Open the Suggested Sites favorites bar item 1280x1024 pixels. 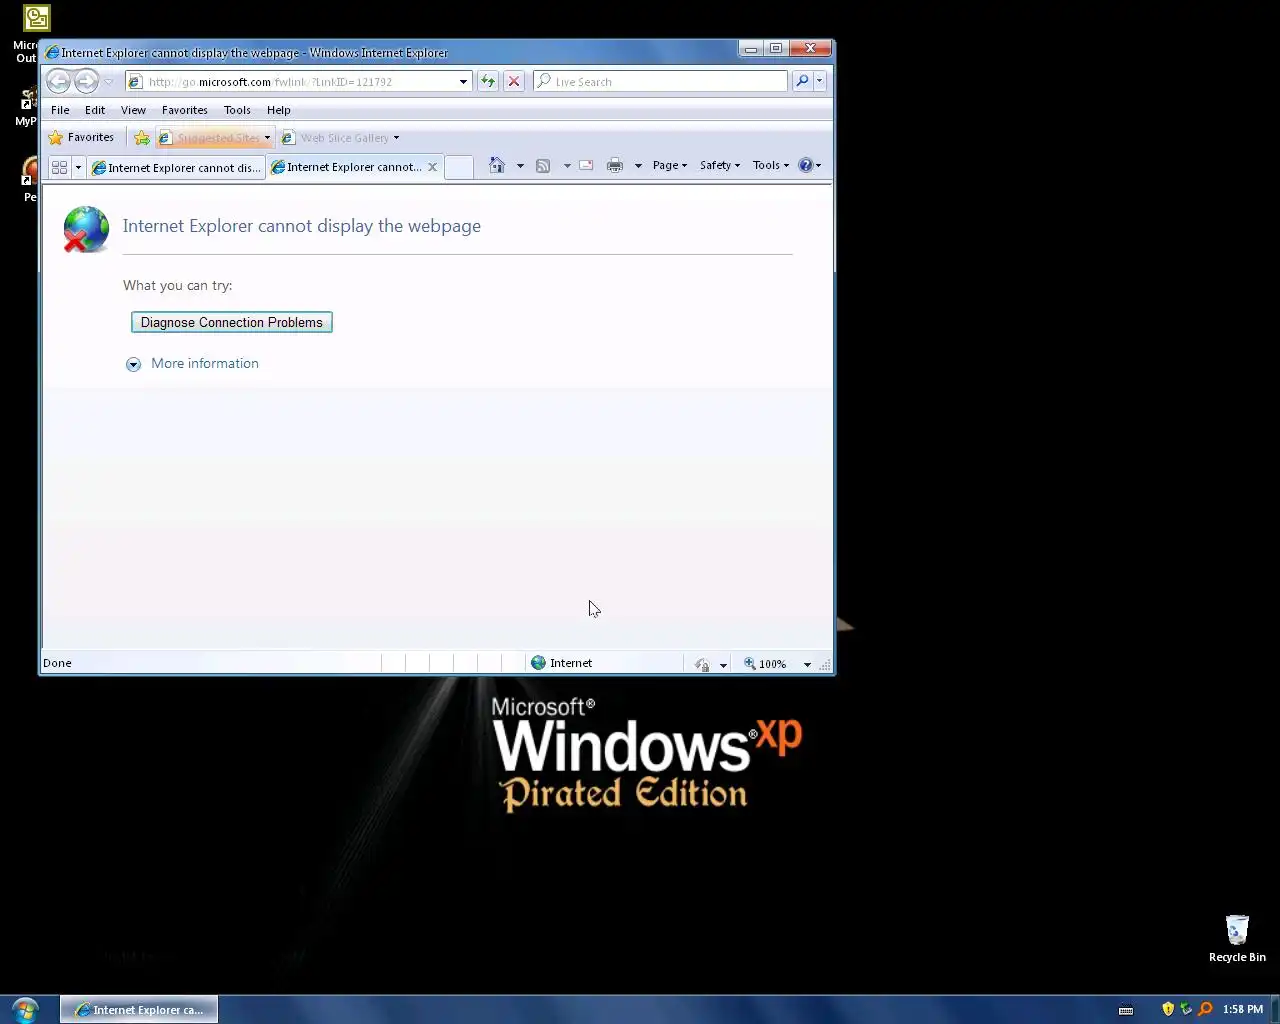(x=214, y=138)
